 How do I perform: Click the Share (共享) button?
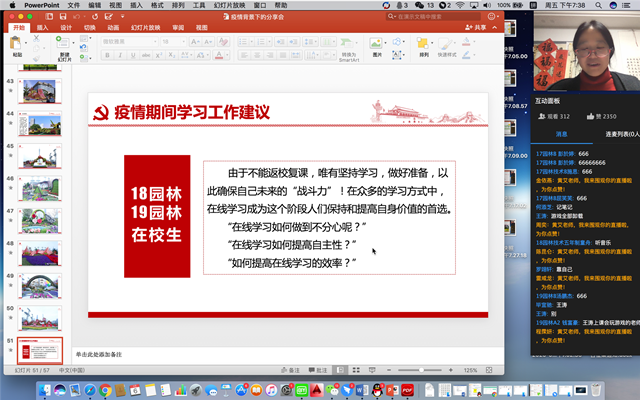tap(480, 28)
